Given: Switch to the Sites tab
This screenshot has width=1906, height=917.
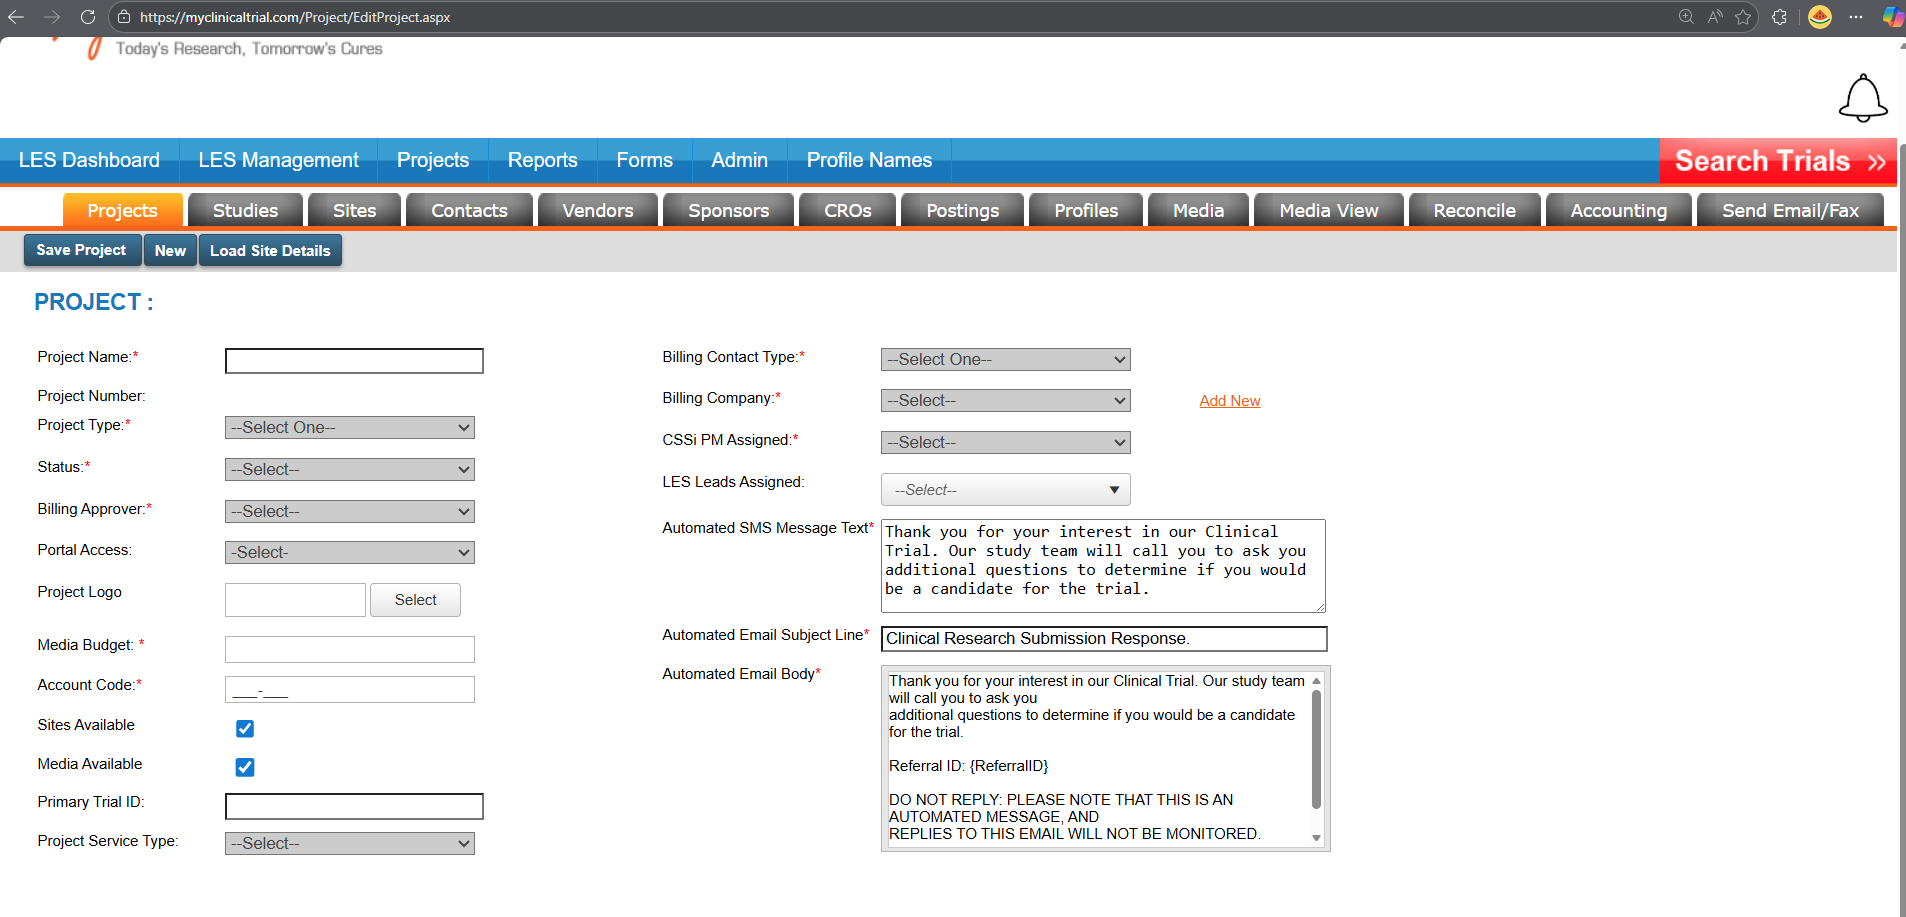Looking at the screenshot, I should coord(355,211).
